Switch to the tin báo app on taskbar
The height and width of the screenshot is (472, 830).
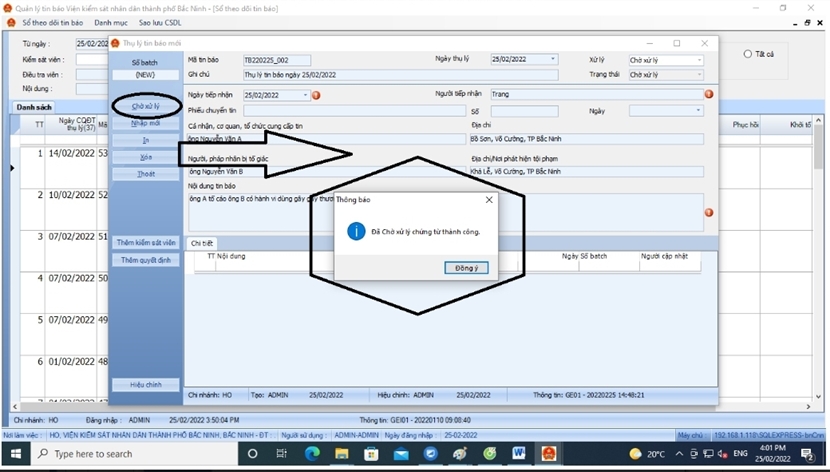click(549, 454)
